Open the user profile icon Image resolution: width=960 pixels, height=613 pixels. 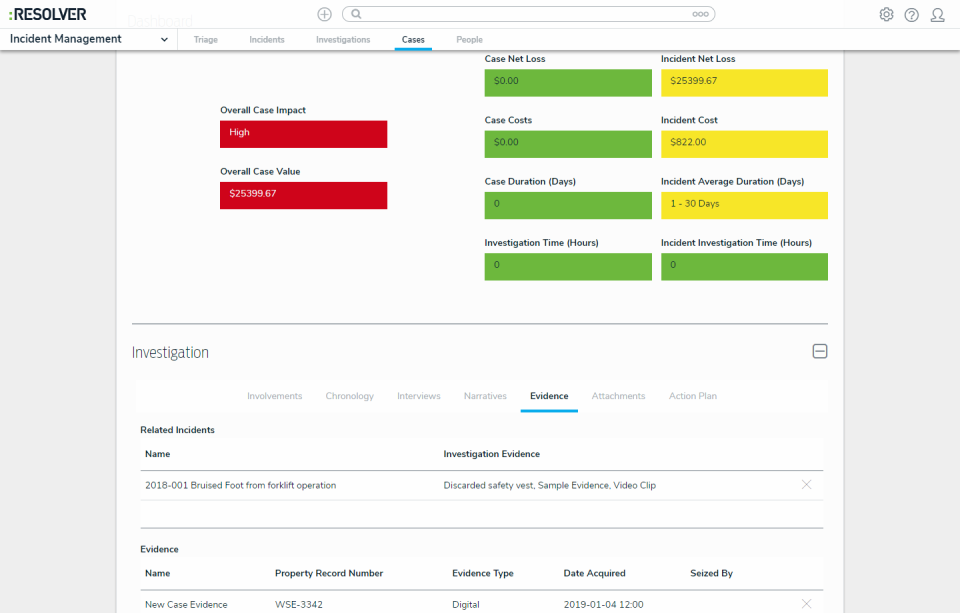pos(937,14)
